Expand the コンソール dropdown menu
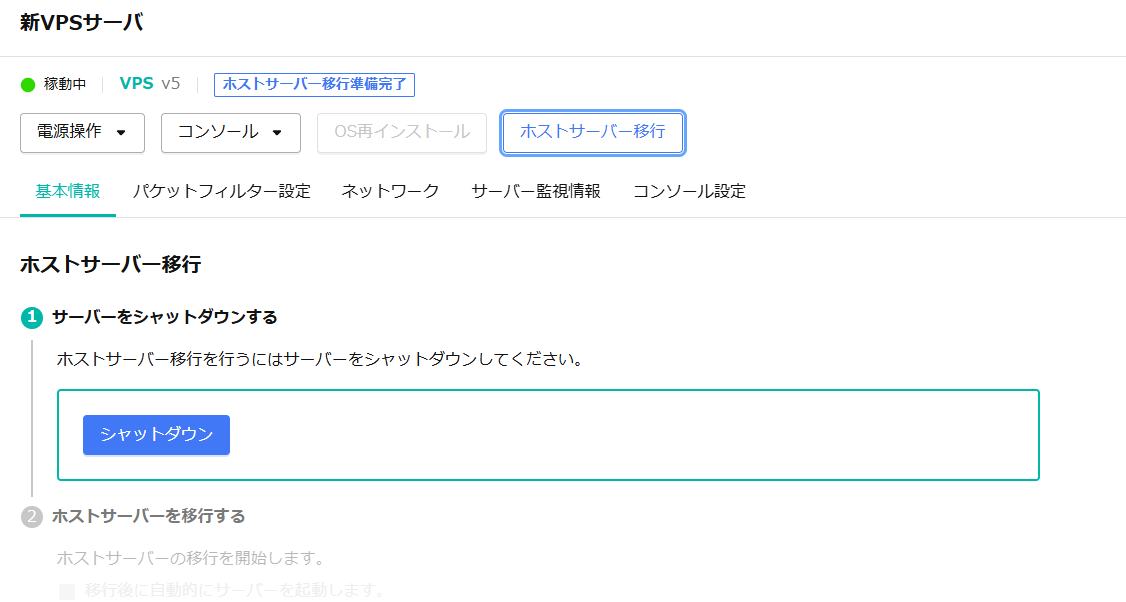Image resolution: width=1126 pixels, height=602 pixels. (230, 133)
